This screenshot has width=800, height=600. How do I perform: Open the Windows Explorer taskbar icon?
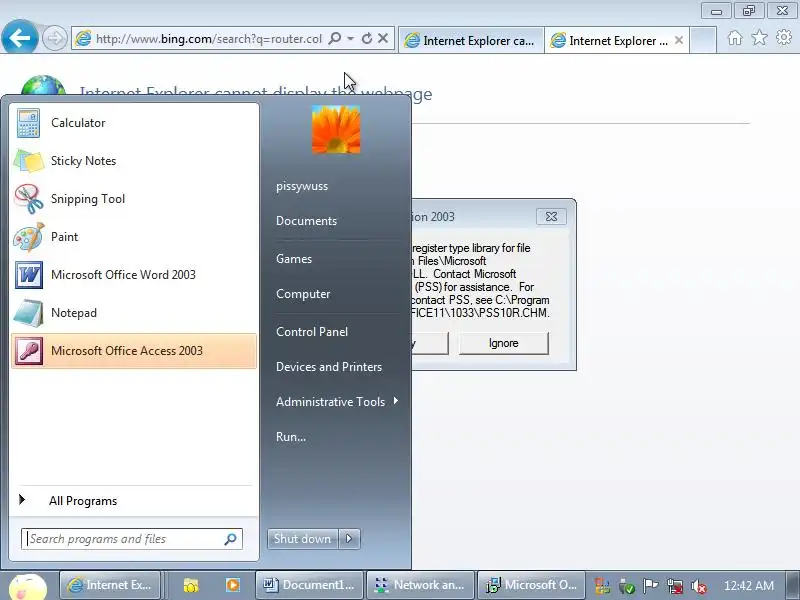pyautogui.click(x=190, y=585)
